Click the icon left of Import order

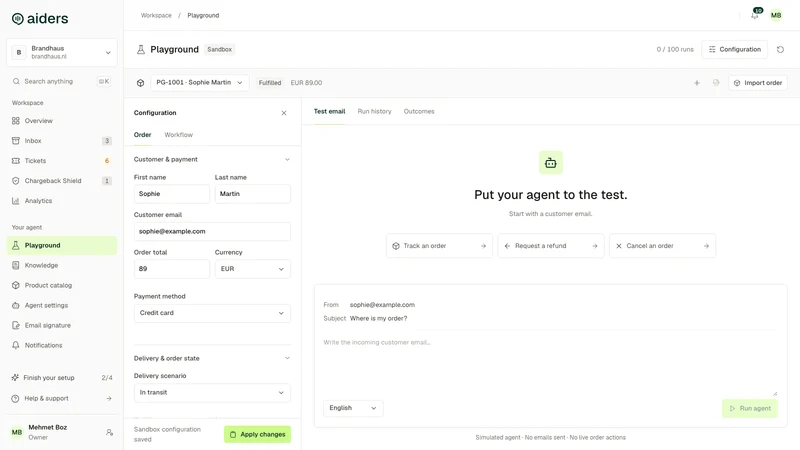[716, 83]
